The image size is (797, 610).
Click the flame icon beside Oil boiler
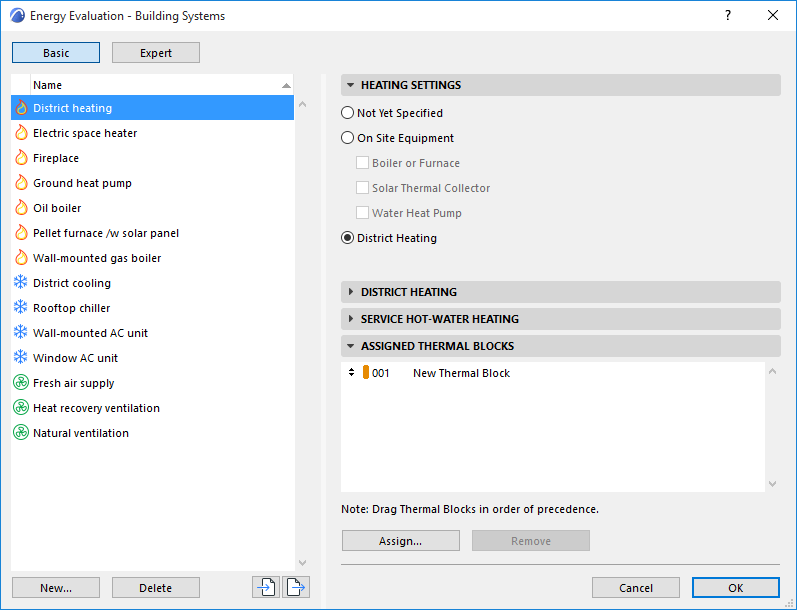21,207
